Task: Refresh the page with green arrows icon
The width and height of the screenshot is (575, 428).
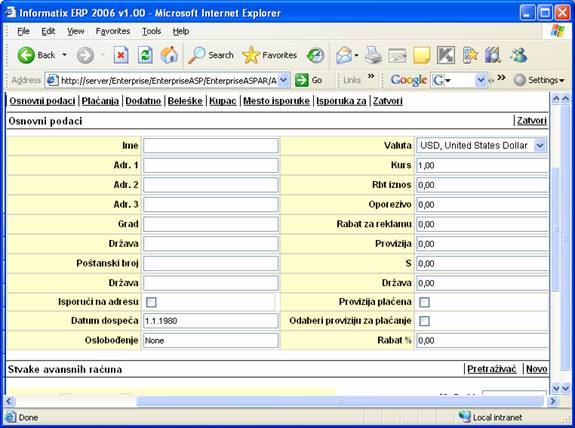Action: (x=145, y=55)
